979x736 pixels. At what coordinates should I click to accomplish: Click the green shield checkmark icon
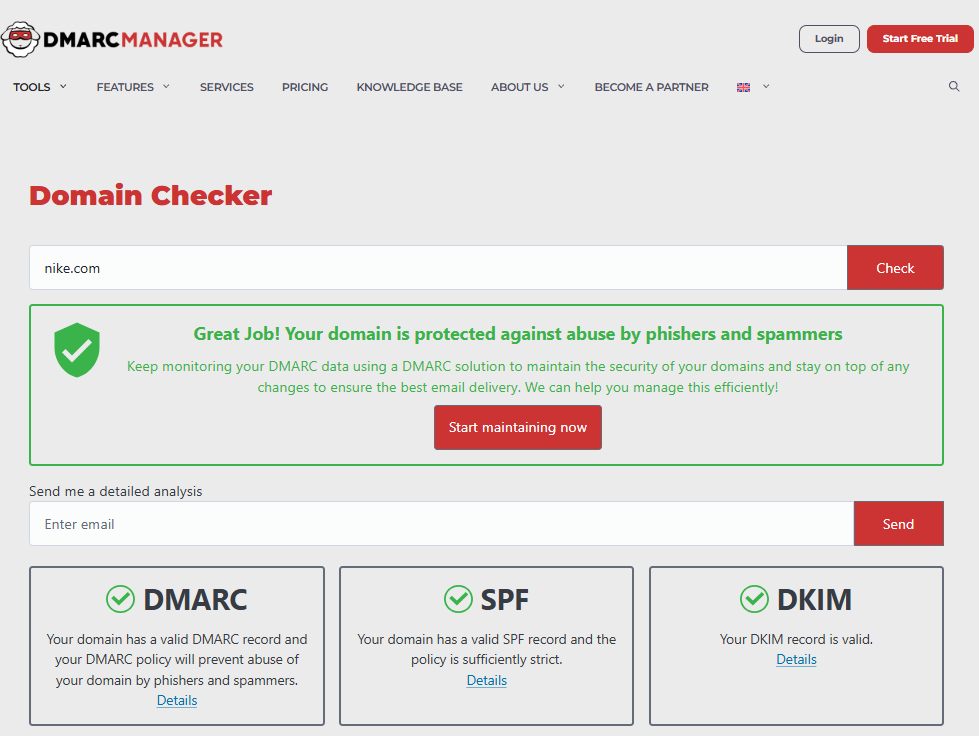(77, 350)
